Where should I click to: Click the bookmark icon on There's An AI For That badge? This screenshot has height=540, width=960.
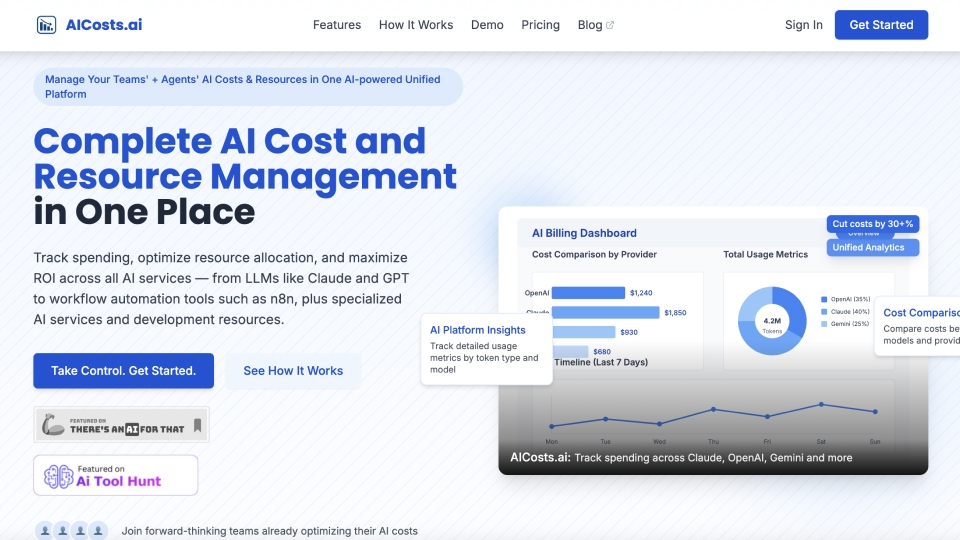point(197,425)
